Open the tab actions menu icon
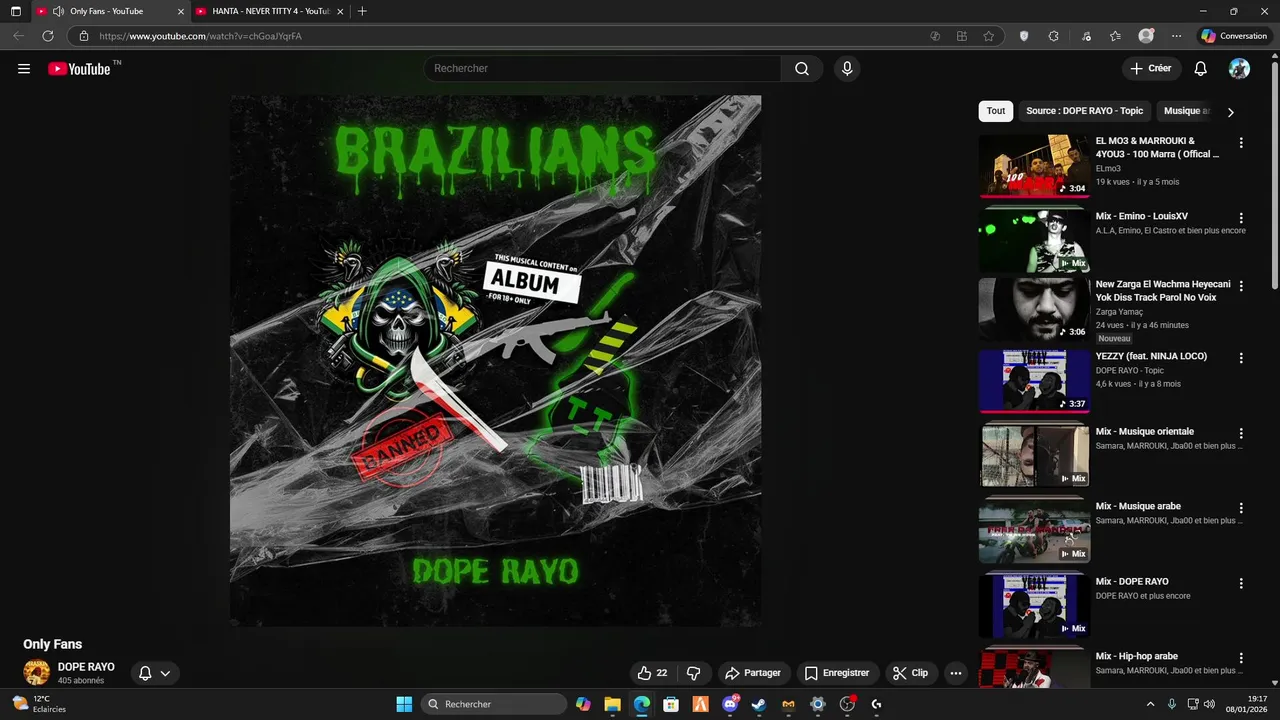Screen dimensions: 1280x720 (x=15, y=11)
